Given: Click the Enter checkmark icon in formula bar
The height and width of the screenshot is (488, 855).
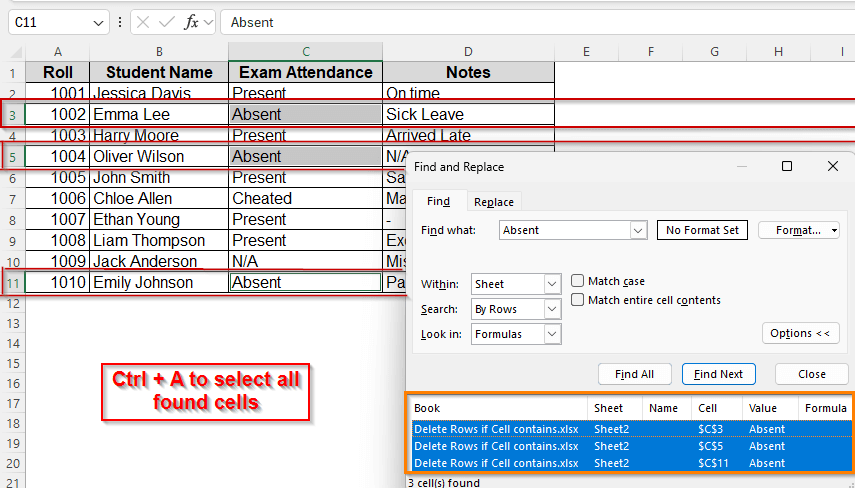Looking at the screenshot, I should pyautogui.click(x=166, y=22).
